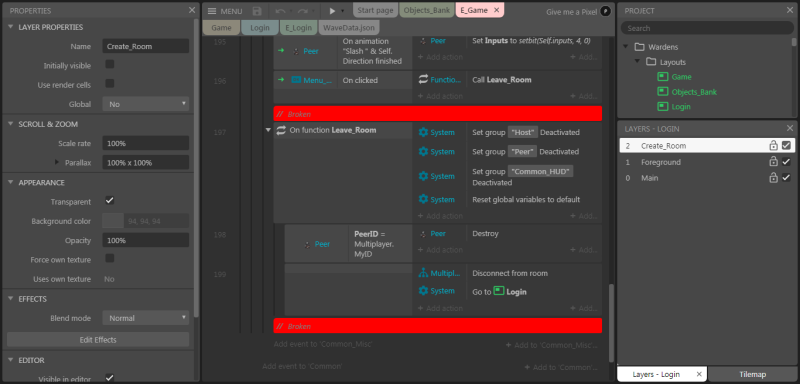Click the Login layout icon in Go to action
The width and height of the screenshot is (800, 384).
(x=499, y=292)
